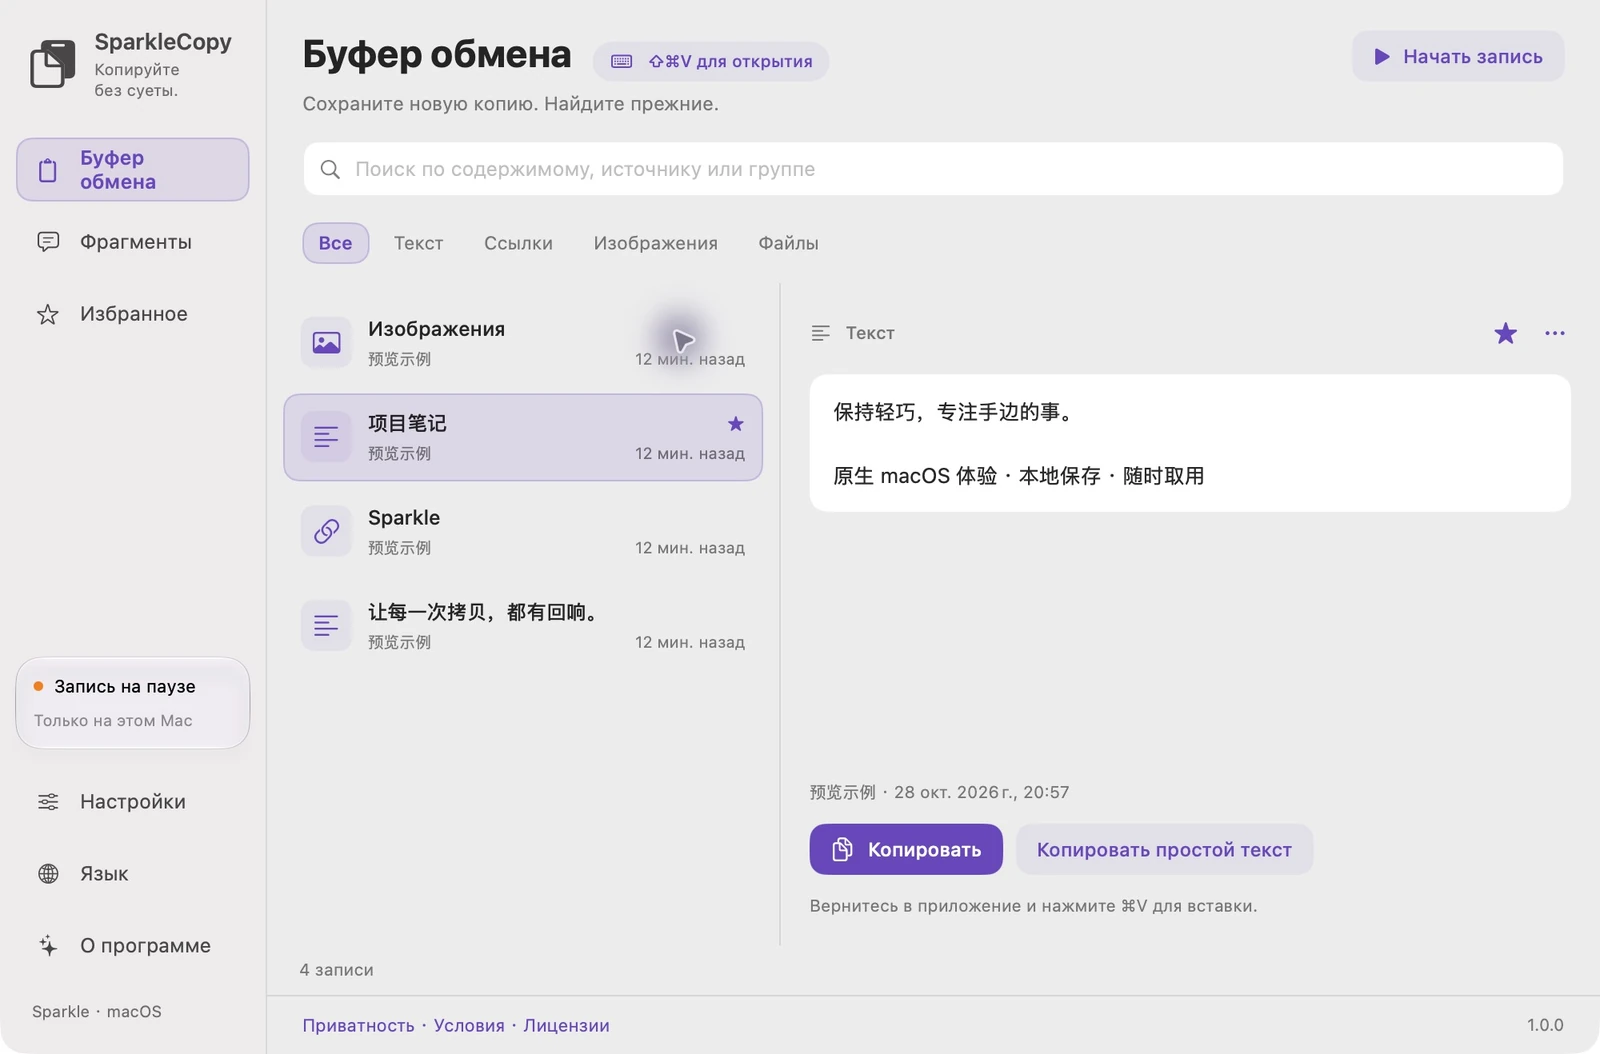Click the 4 записи count label

click(337, 970)
